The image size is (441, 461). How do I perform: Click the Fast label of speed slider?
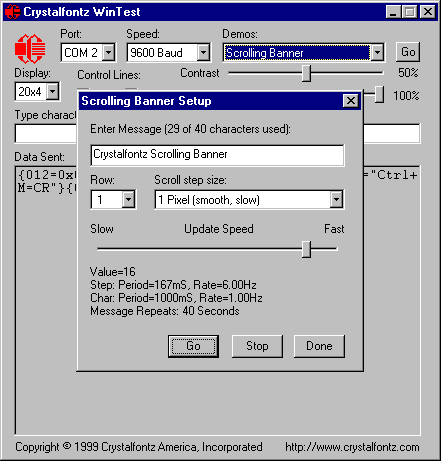(x=334, y=229)
